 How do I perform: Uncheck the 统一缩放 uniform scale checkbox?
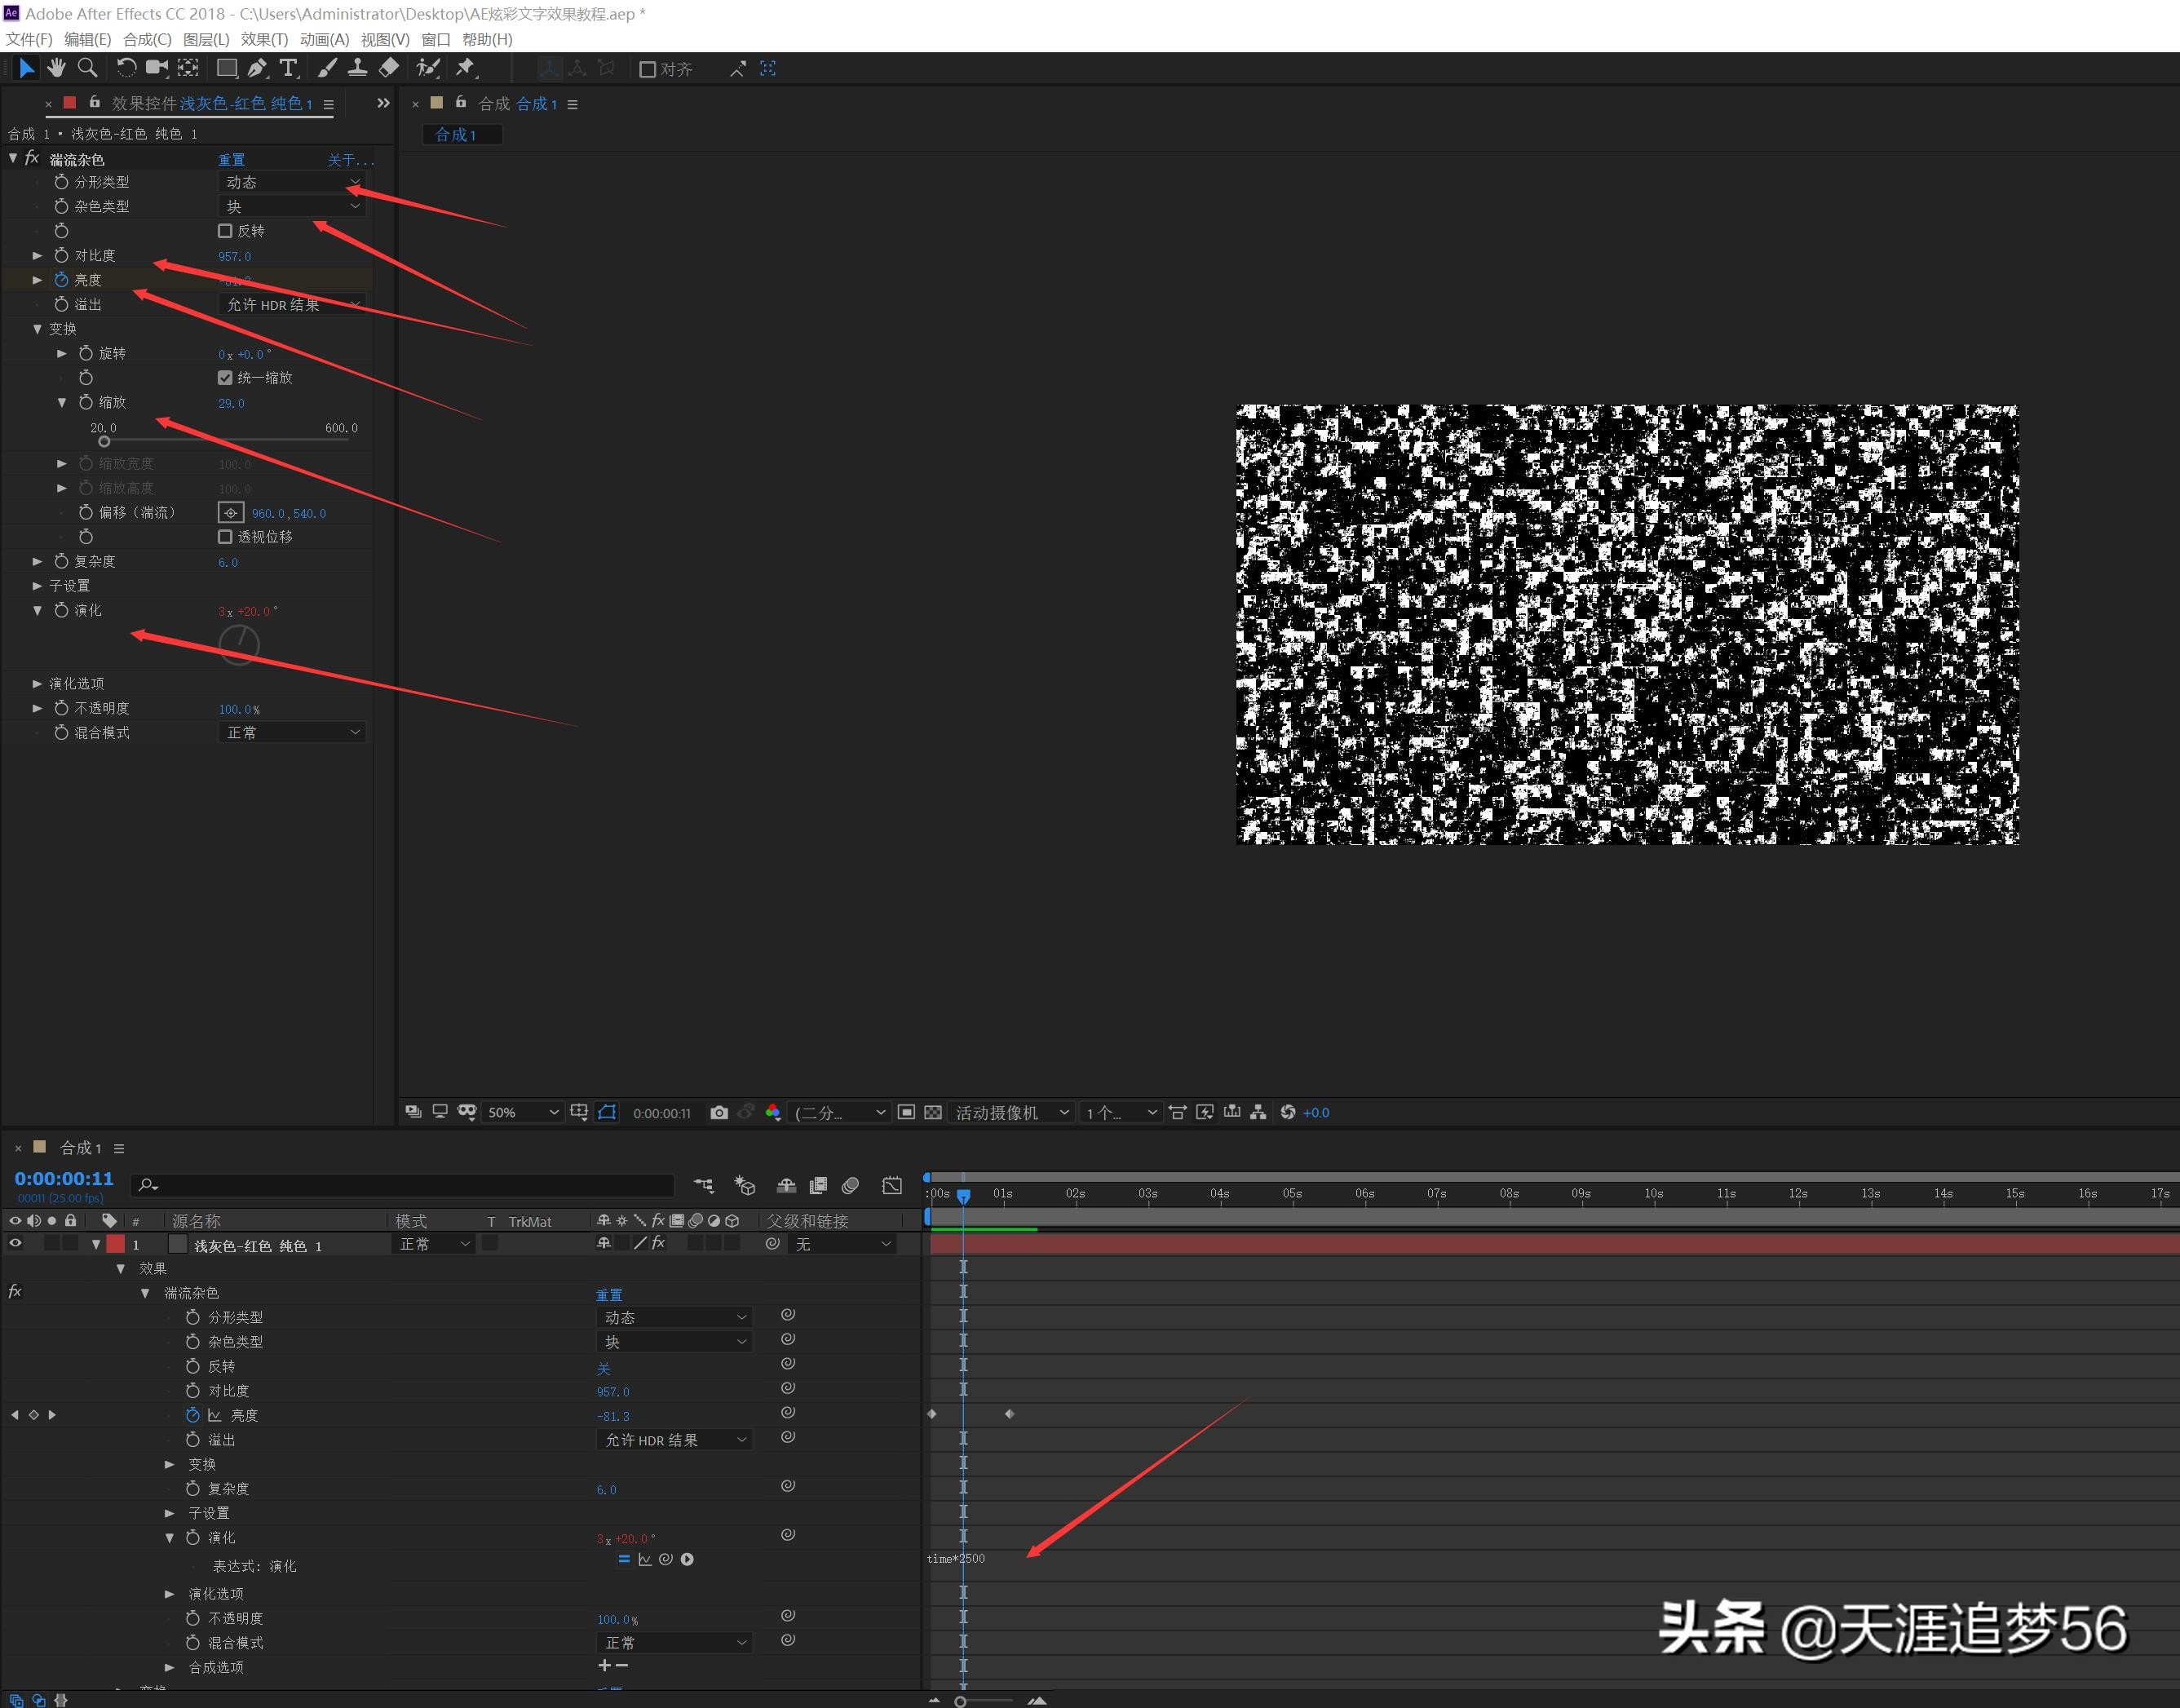coord(225,378)
